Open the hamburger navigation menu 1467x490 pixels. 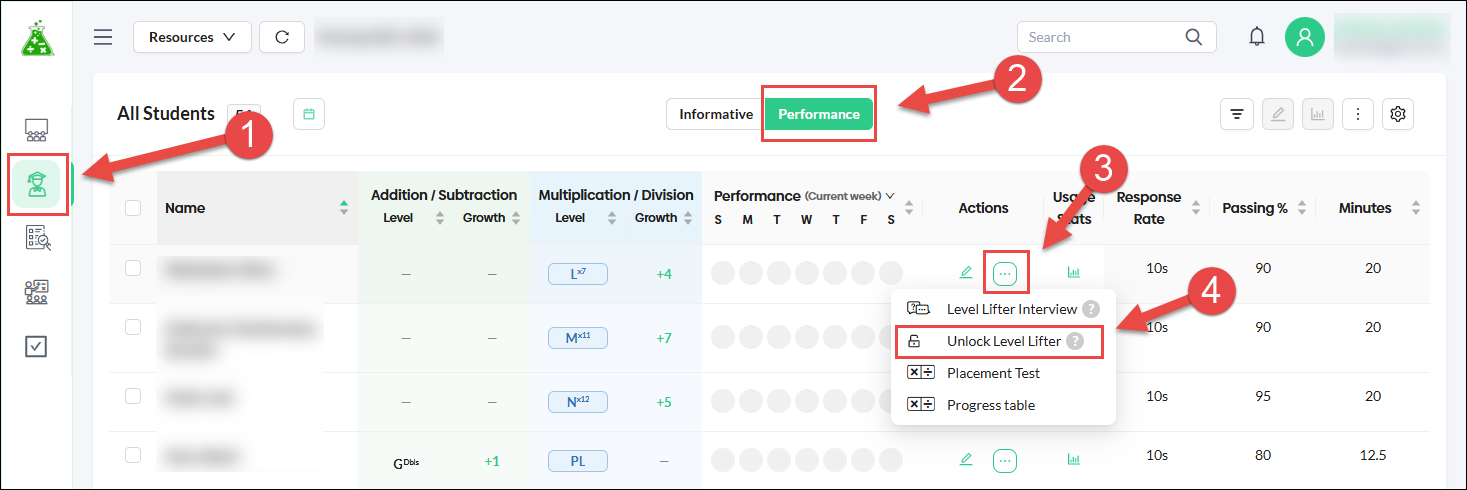click(x=103, y=37)
